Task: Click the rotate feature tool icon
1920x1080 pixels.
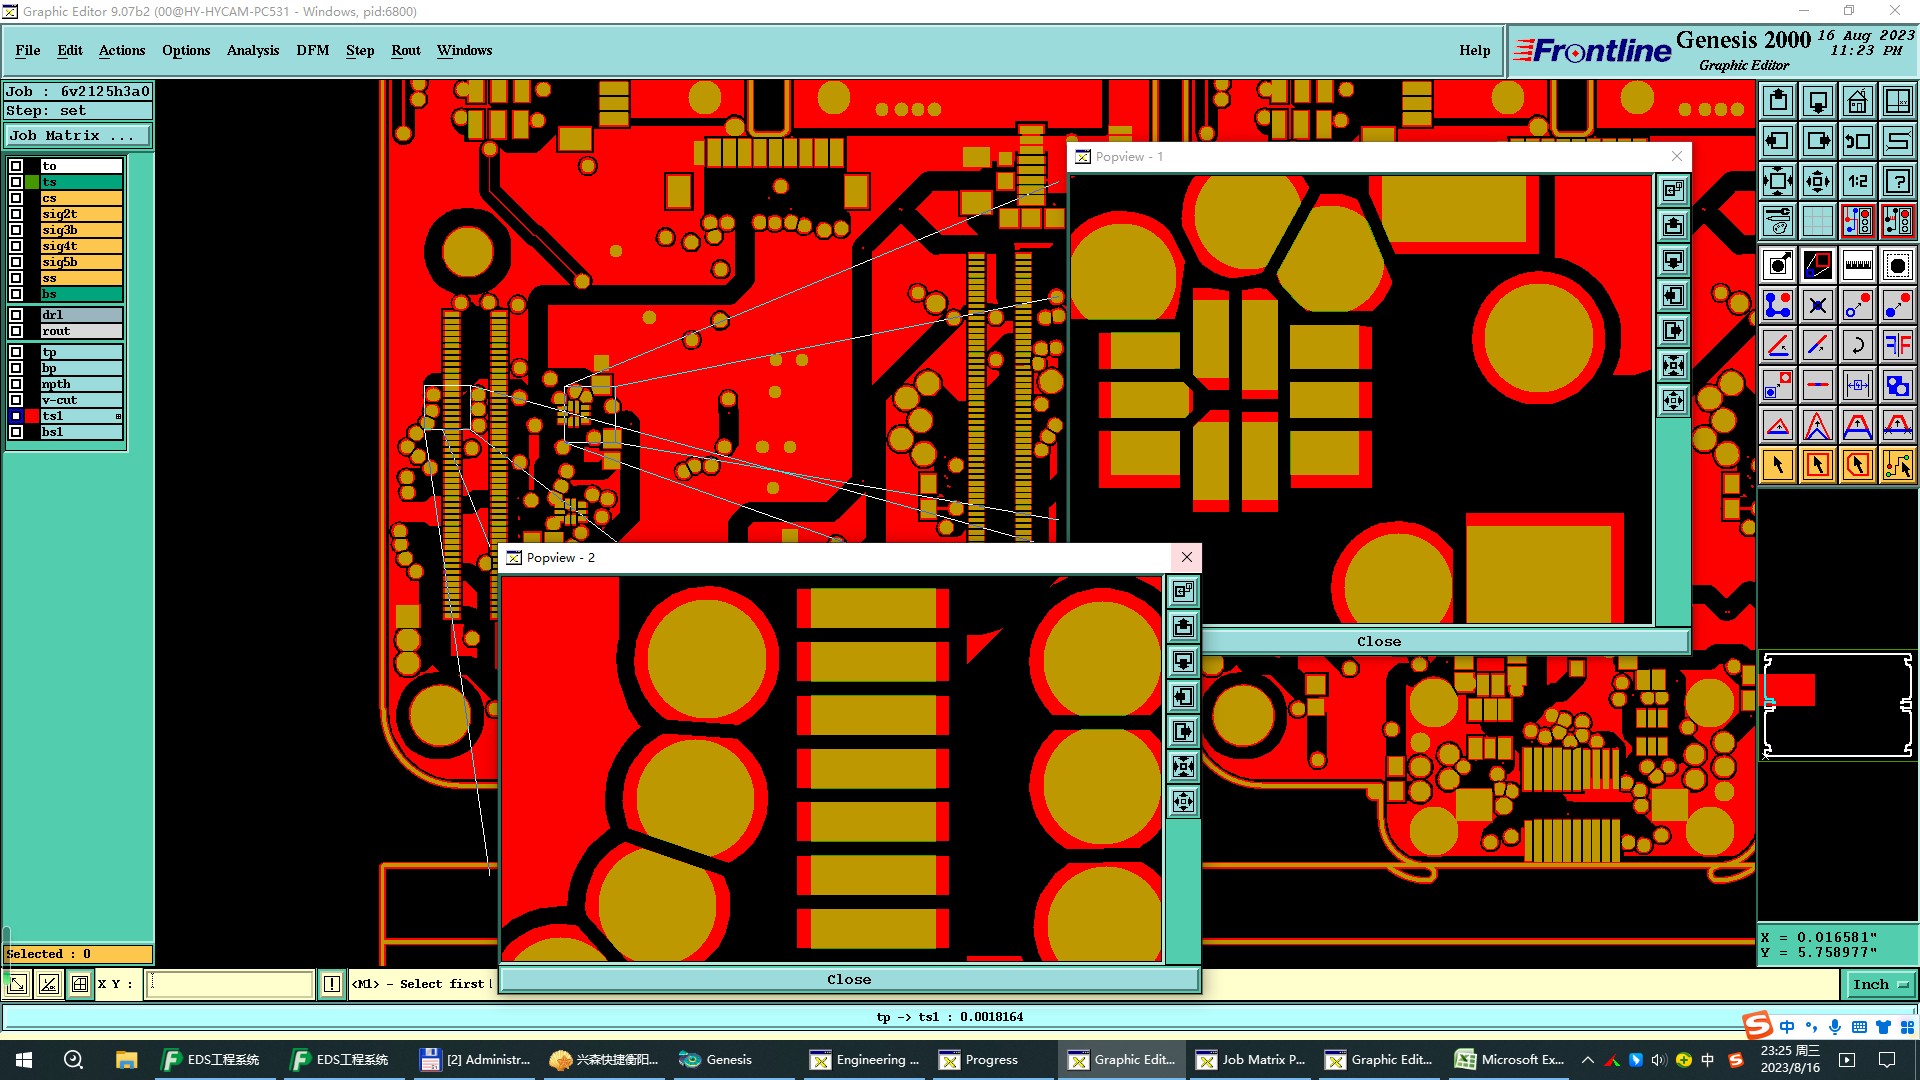Action: point(1857,345)
